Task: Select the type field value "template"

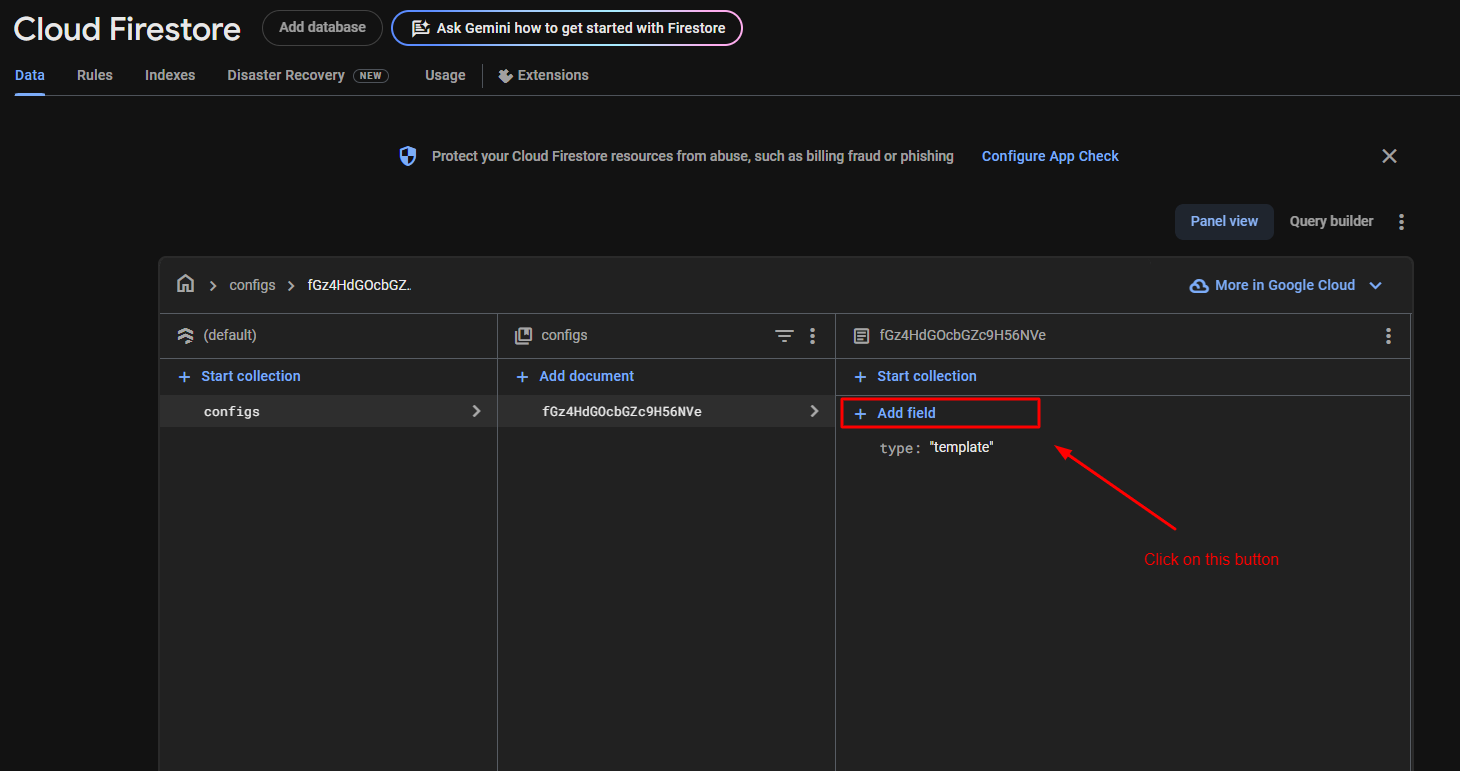Action: click(961, 447)
